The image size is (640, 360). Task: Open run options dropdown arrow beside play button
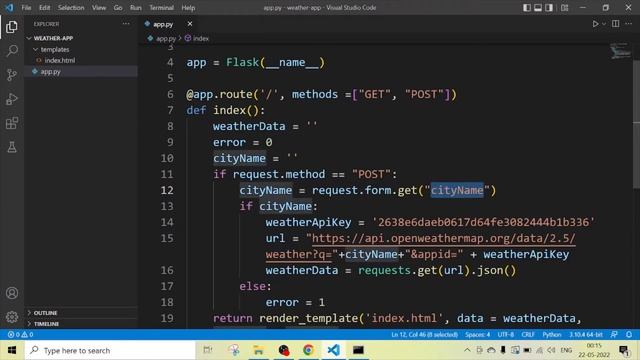pyautogui.click(x=604, y=24)
